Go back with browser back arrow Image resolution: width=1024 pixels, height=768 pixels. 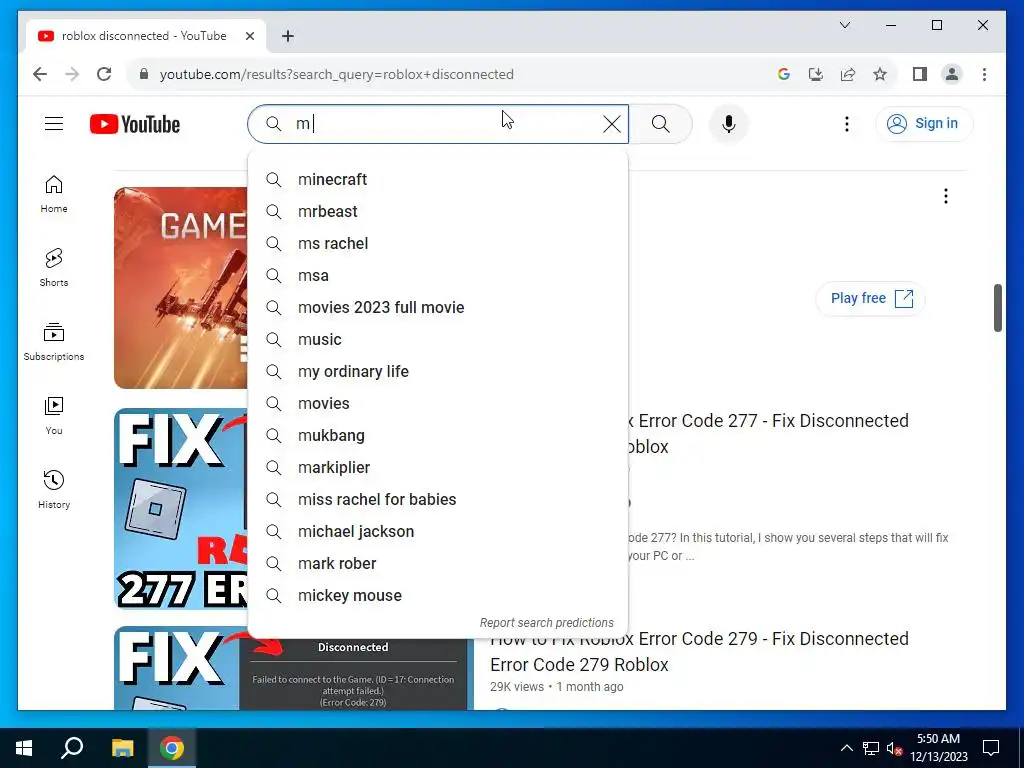[40, 74]
